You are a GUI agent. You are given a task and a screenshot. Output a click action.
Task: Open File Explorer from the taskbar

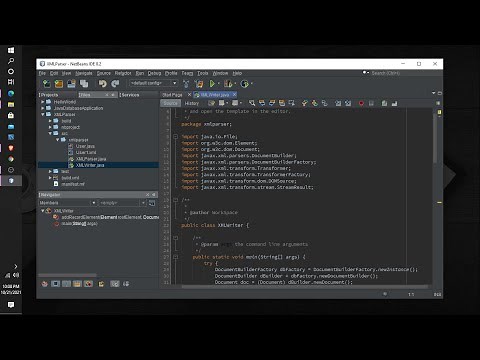[11, 105]
